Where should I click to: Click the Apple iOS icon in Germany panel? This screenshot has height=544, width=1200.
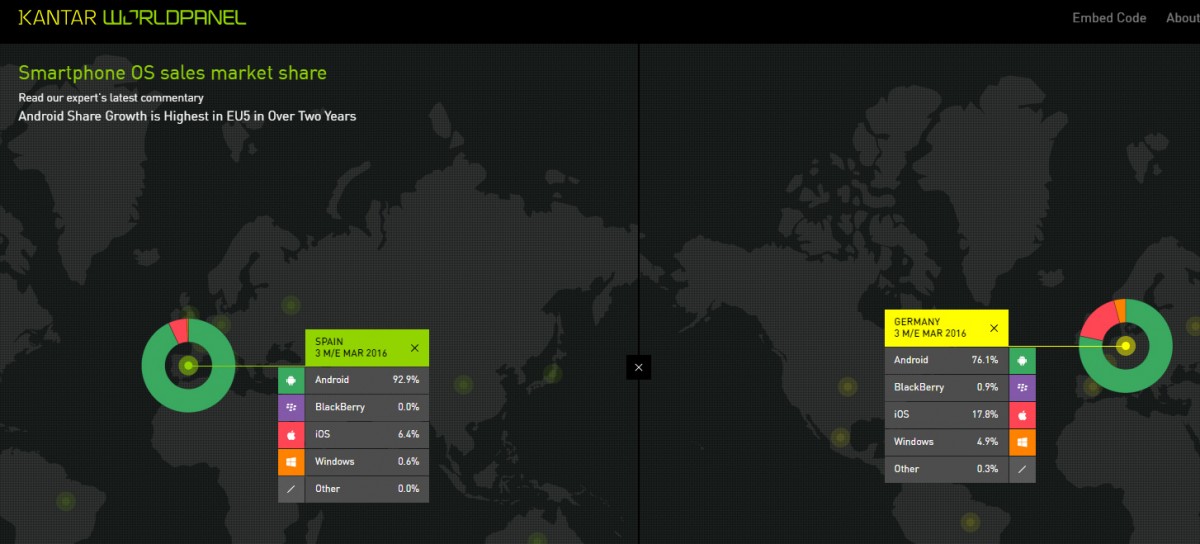[x=1023, y=414]
